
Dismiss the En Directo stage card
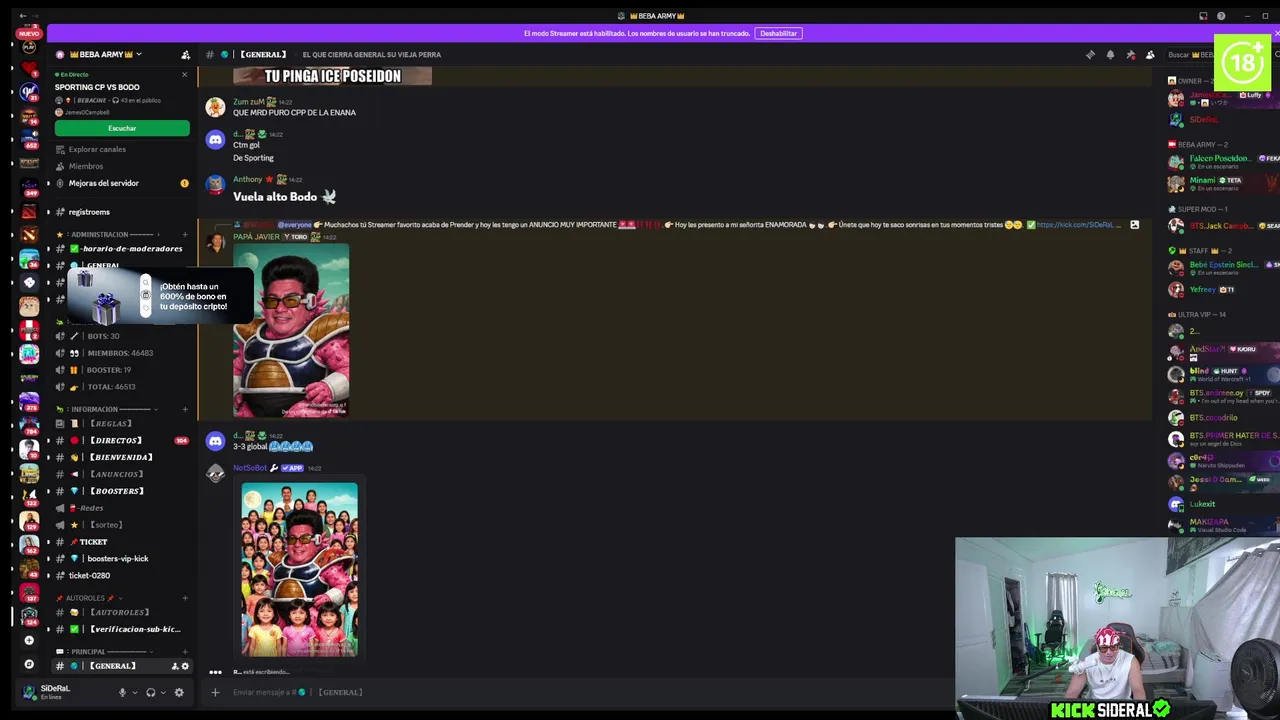point(184,75)
